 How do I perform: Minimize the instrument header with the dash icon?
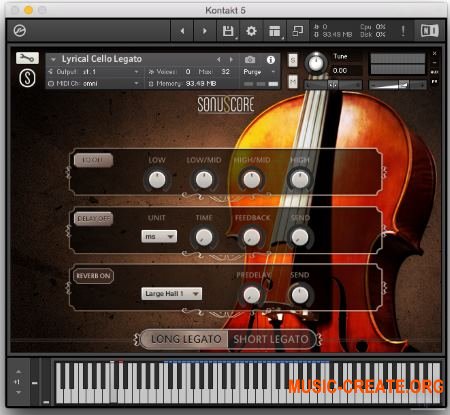434,62
